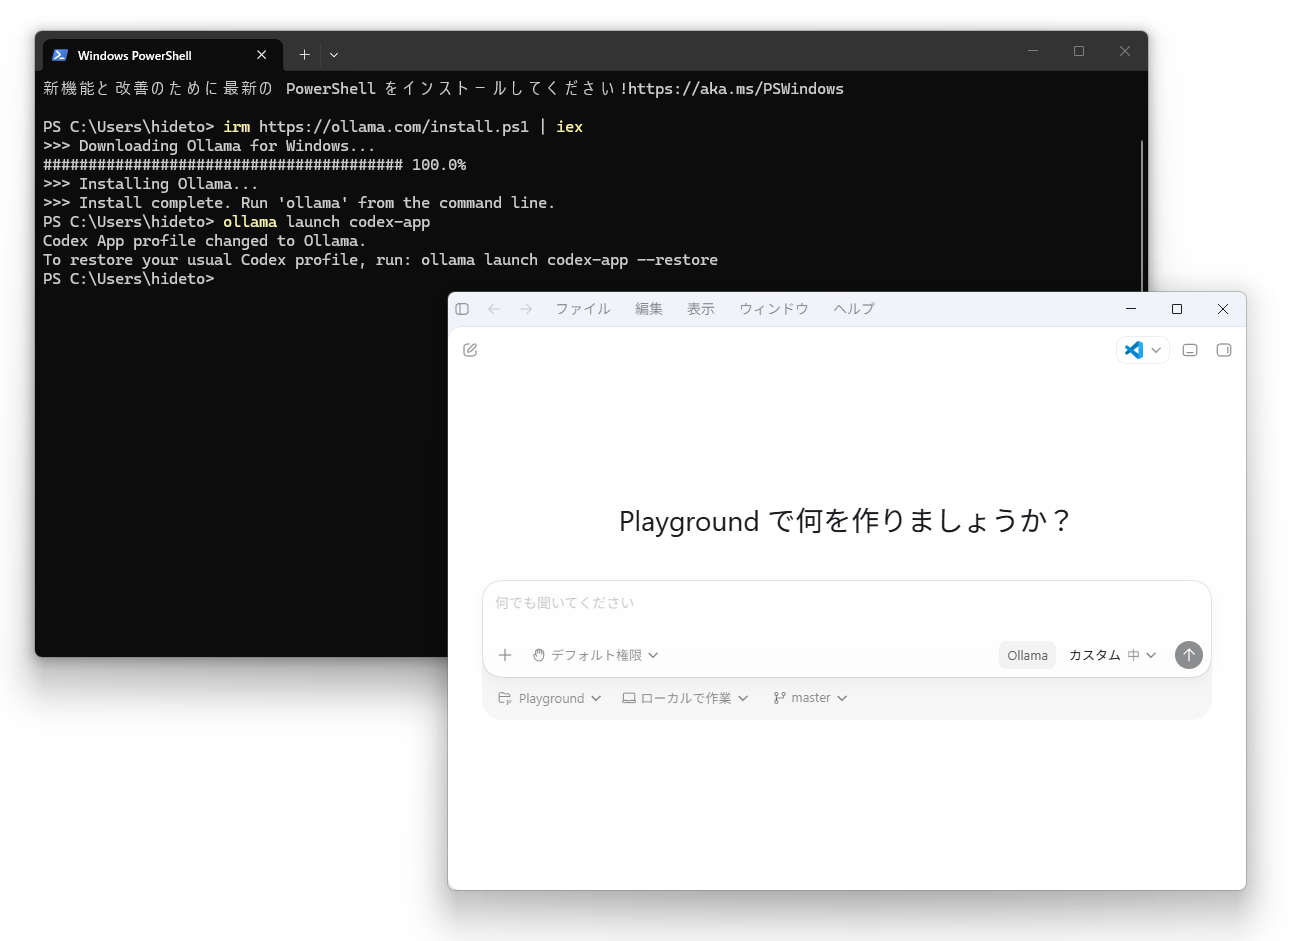Viewport: 1296px width, 941px height.
Task: Add an attachment with the plus icon
Action: [505, 655]
